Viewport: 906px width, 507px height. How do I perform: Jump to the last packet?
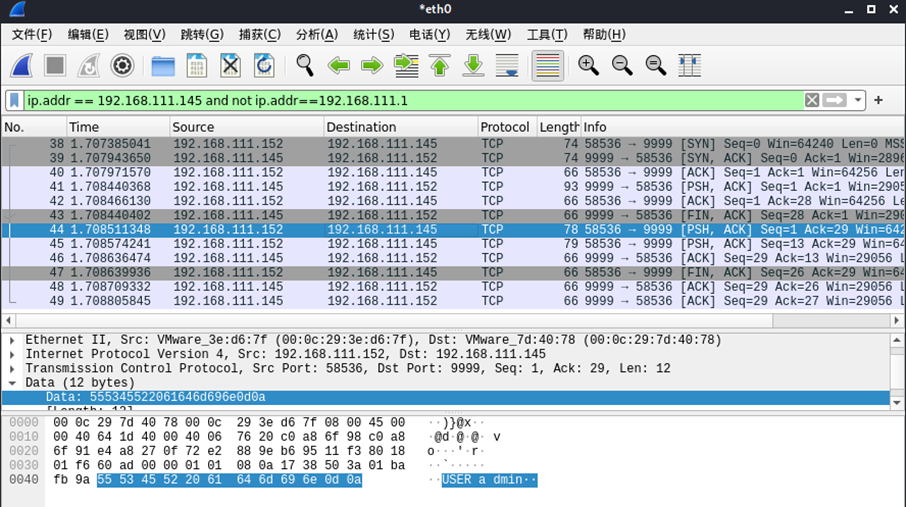[x=473, y=65]
